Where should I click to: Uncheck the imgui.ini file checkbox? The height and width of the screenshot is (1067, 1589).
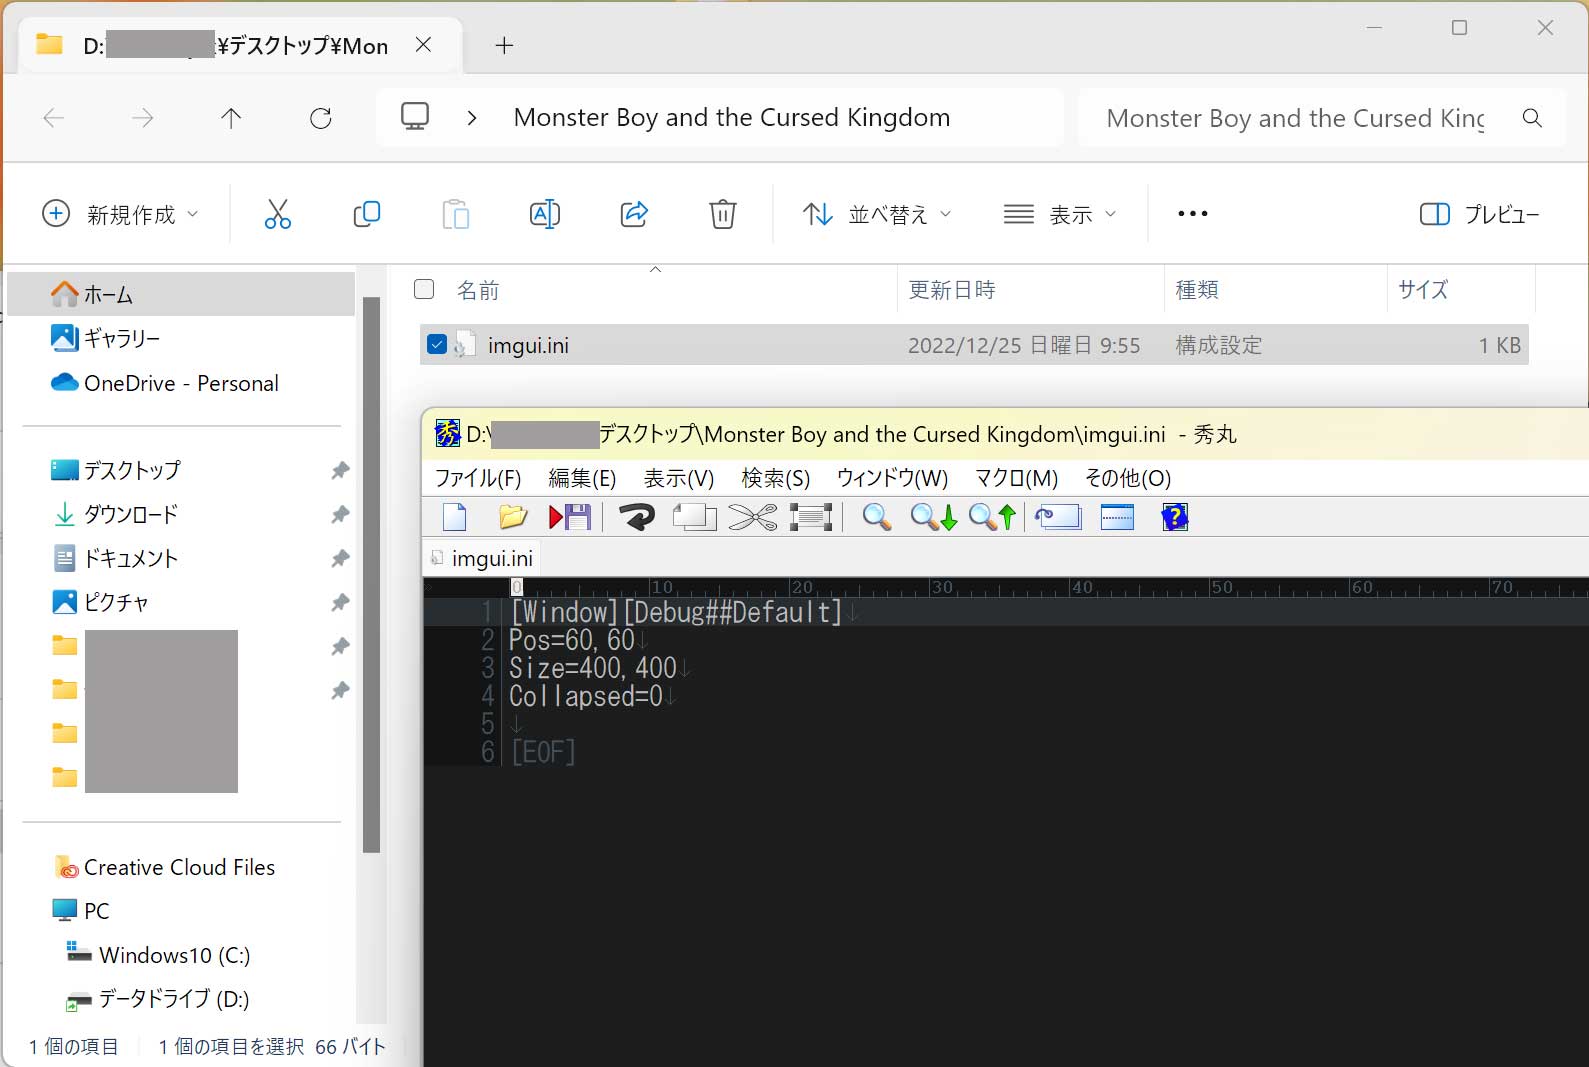tap(437, 345)
